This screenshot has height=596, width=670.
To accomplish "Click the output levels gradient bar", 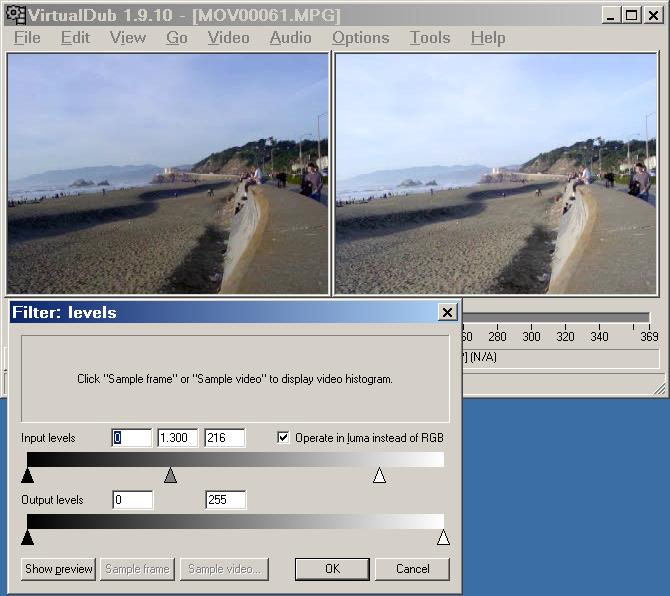I will 235,522.
